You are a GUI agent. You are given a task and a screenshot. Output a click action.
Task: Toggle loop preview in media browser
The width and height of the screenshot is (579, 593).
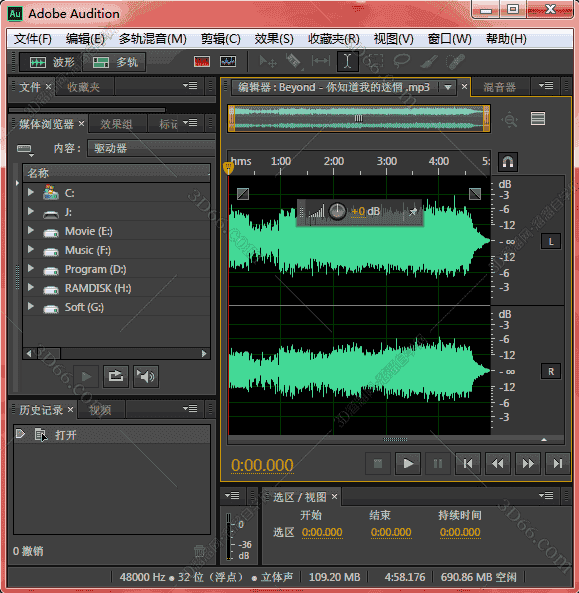(116, 377)
